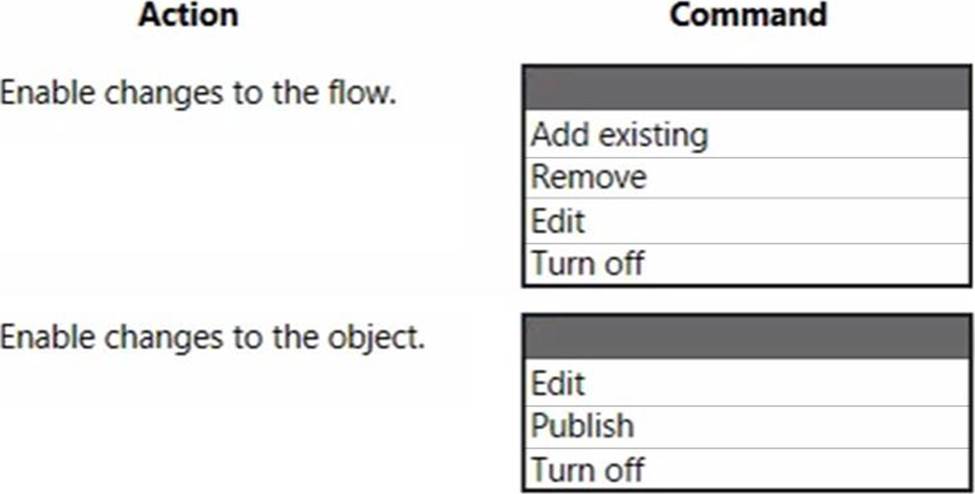Click the 'Enable changes to the object' label
975x494 pixels.
pos(213,336)
